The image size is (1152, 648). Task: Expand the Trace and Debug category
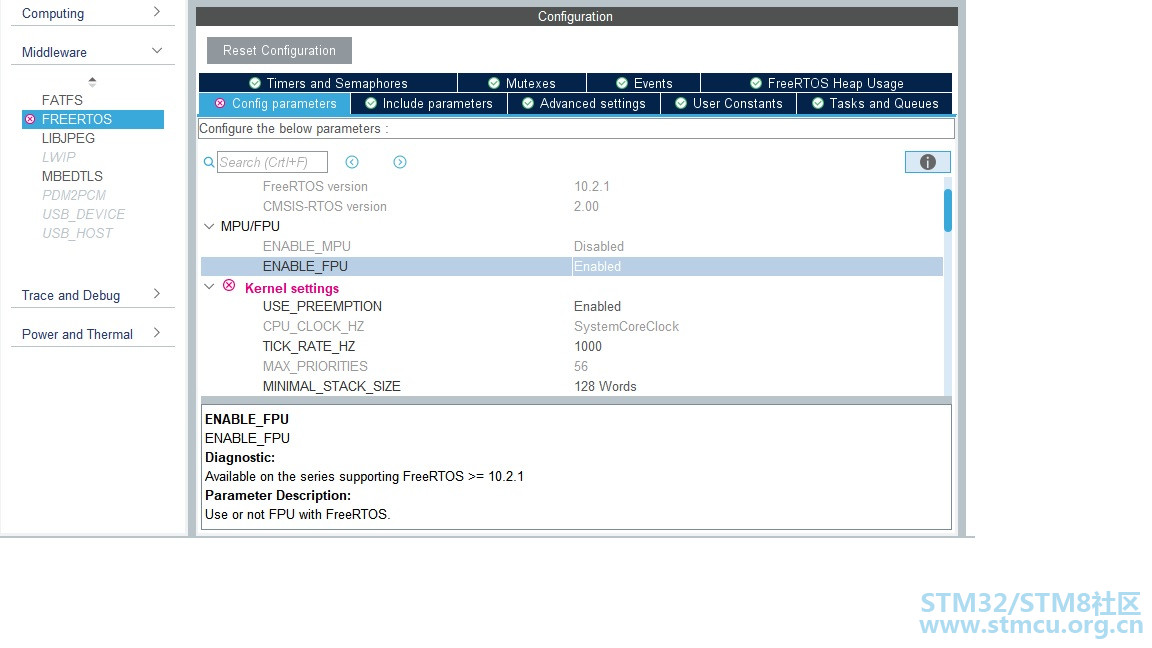pos(156,294)
